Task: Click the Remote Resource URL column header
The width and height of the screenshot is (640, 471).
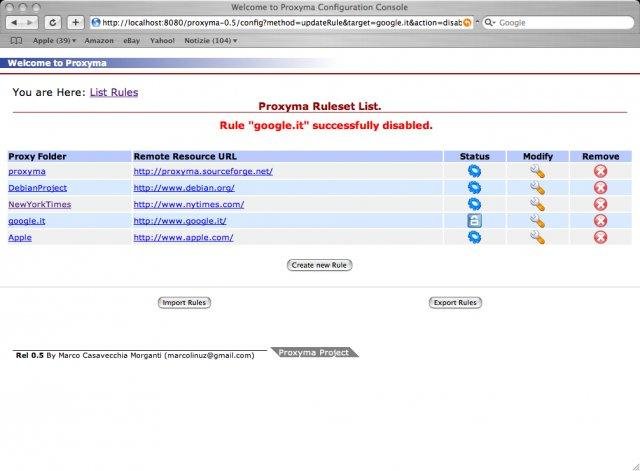Action: coord(287,156)
